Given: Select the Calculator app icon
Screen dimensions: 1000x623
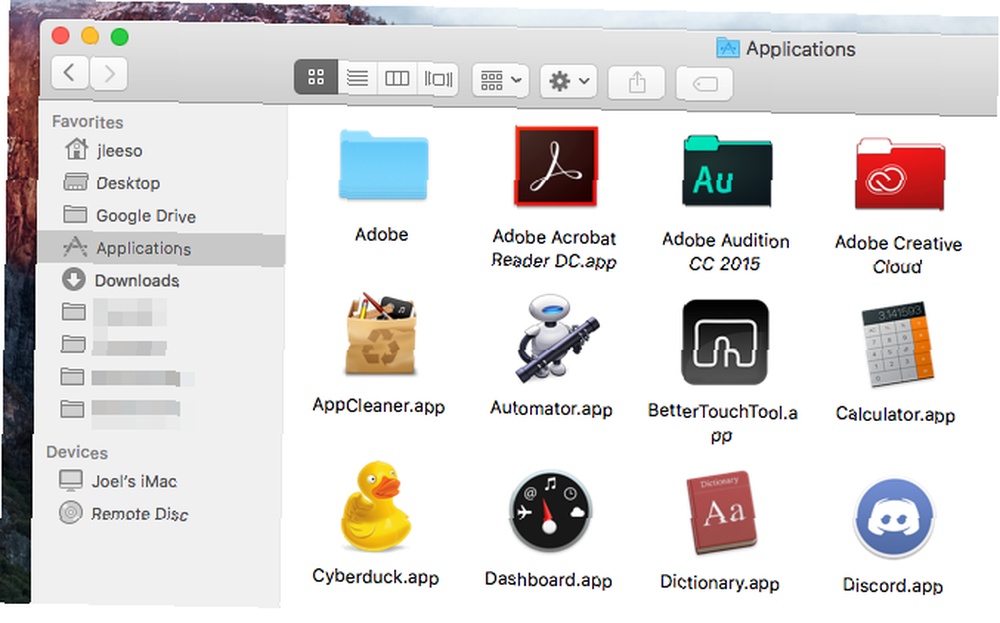Looking at the screenshot, I should click(897, 344).
